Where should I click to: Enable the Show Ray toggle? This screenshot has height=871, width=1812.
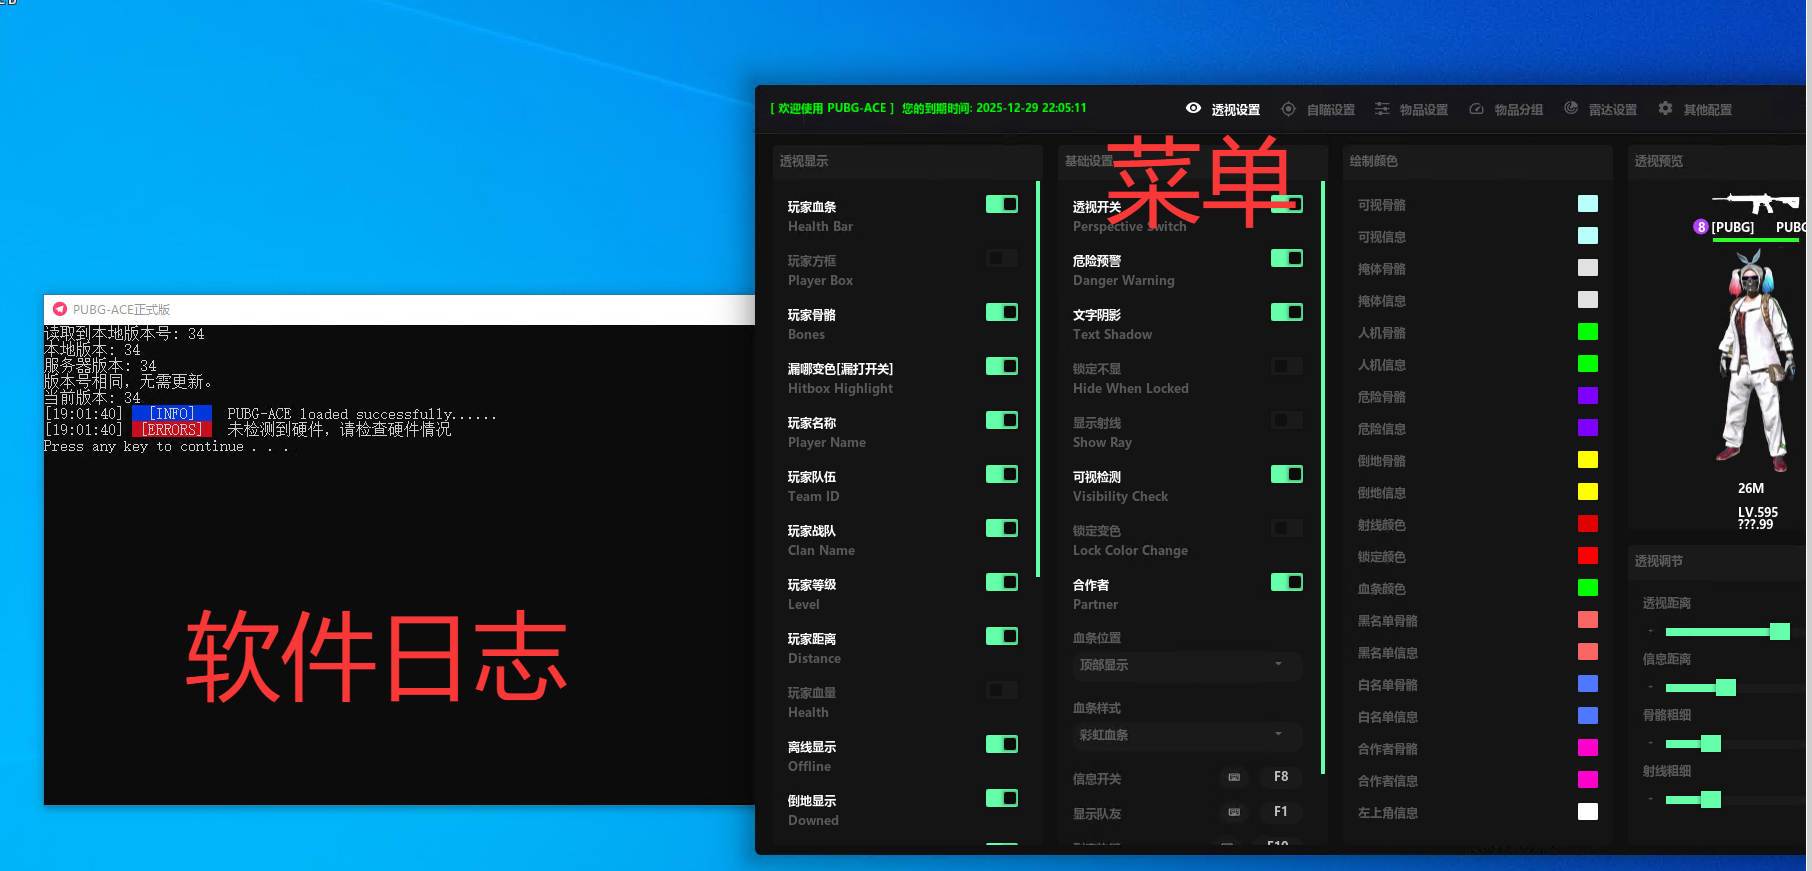click(x=1286, y=420)
